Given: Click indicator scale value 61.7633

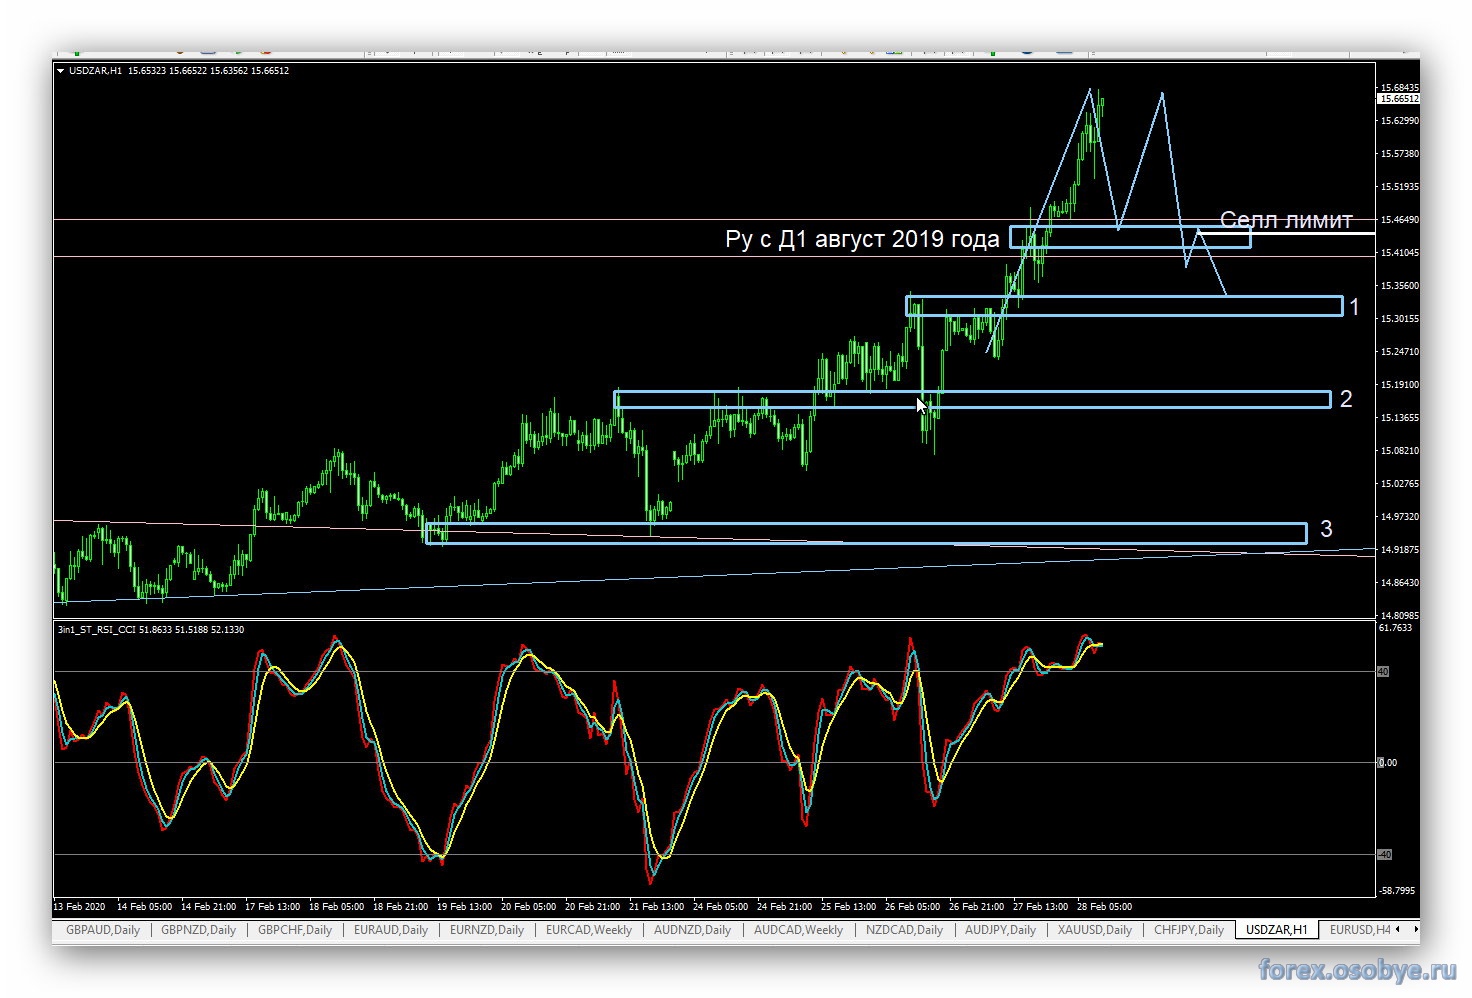Looking at the screenshot, I should point(1395,628).
